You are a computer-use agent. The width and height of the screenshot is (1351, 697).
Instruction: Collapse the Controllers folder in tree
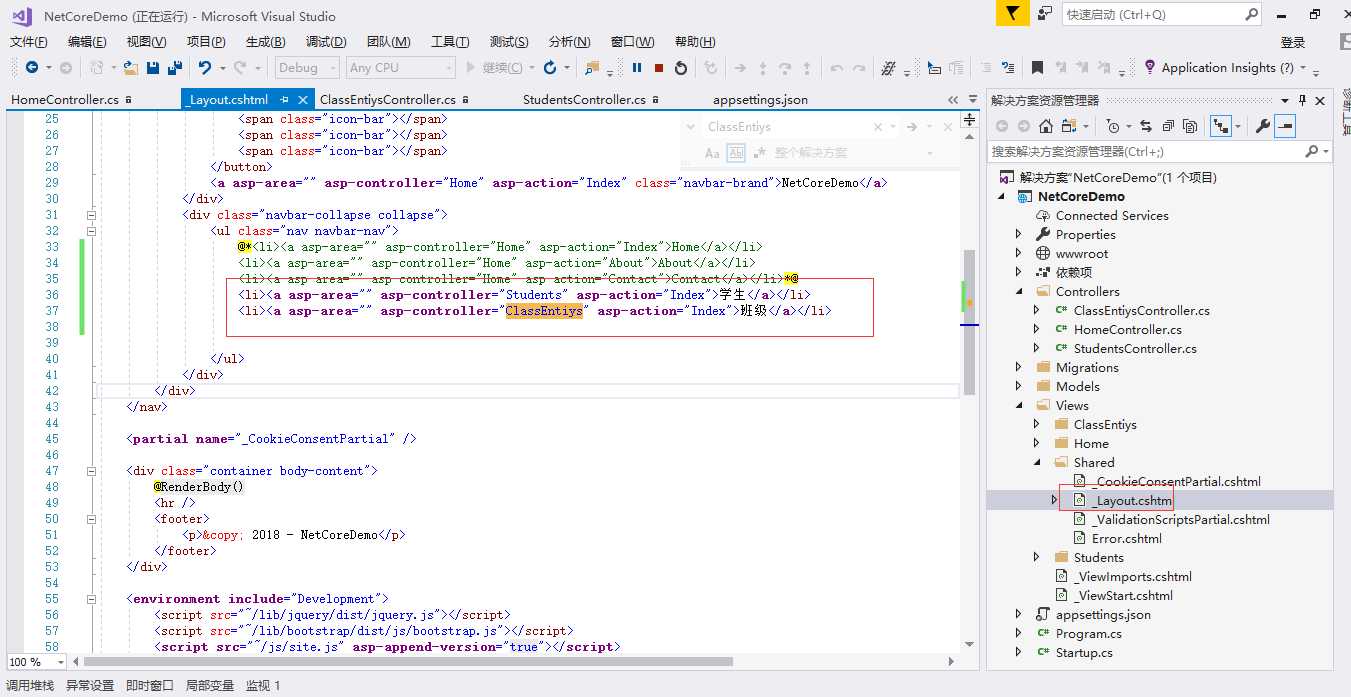pyautogui.click(x=1019, y=291)
